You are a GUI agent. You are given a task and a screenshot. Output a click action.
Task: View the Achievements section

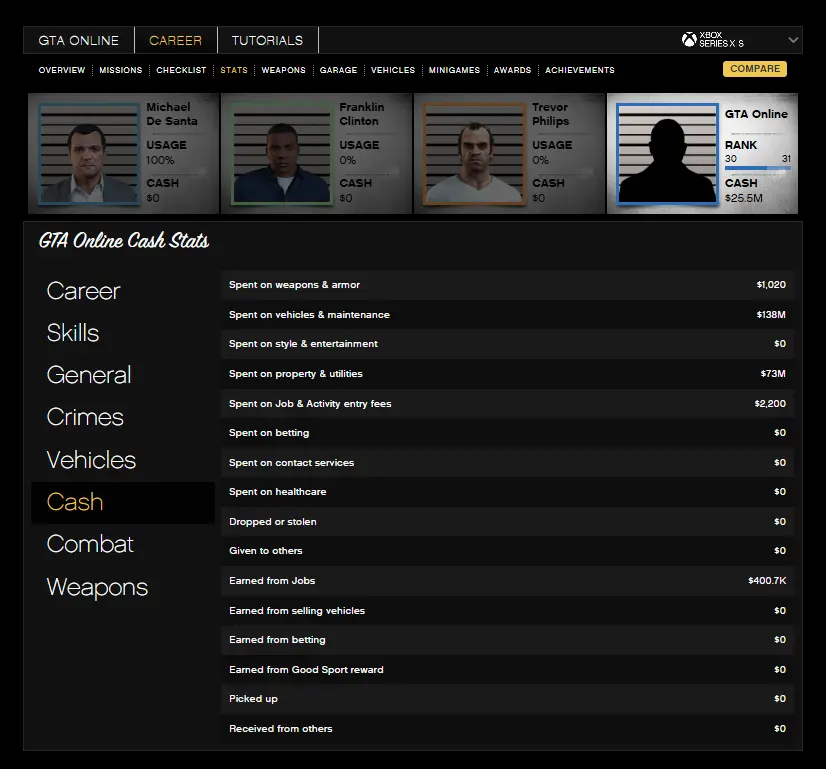(x=579, y=70)
